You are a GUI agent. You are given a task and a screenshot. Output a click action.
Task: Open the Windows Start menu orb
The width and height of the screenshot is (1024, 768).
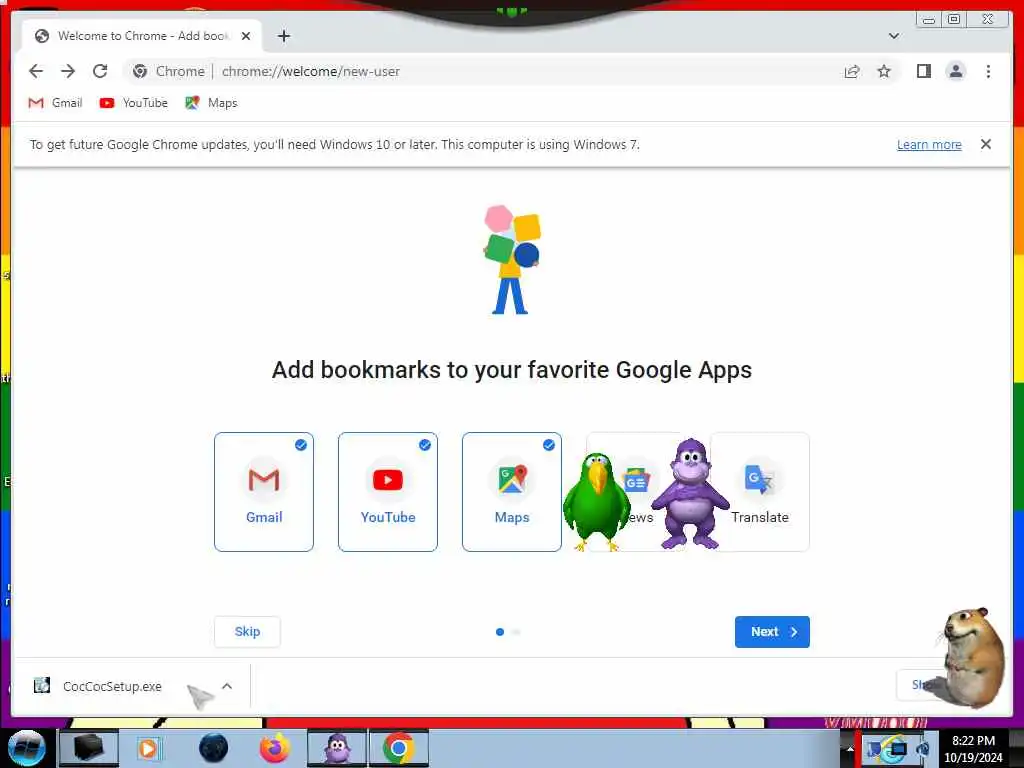pyautogui.click(x=26, y=748)
